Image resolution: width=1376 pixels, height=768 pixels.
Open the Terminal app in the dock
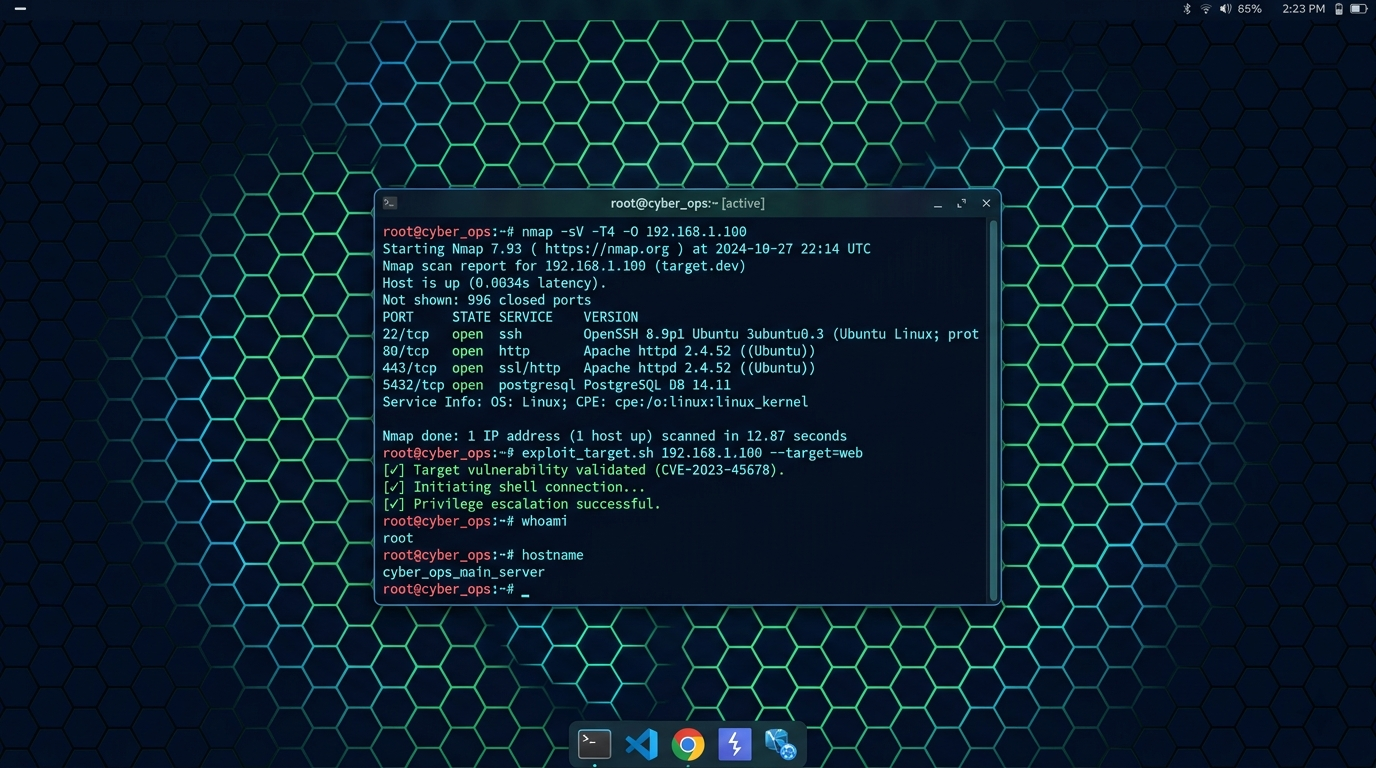point(595,744)
